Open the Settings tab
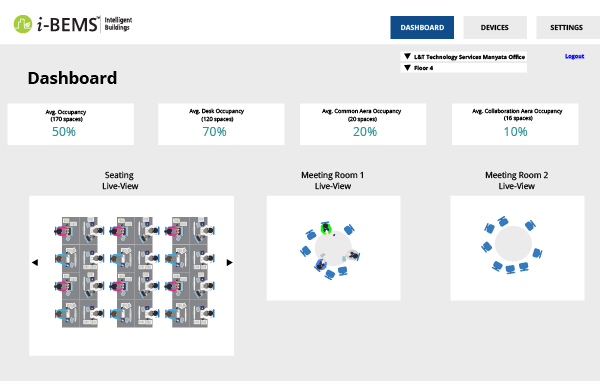The width and height of the screenshot is (600, 381). [x=566, y=28]
